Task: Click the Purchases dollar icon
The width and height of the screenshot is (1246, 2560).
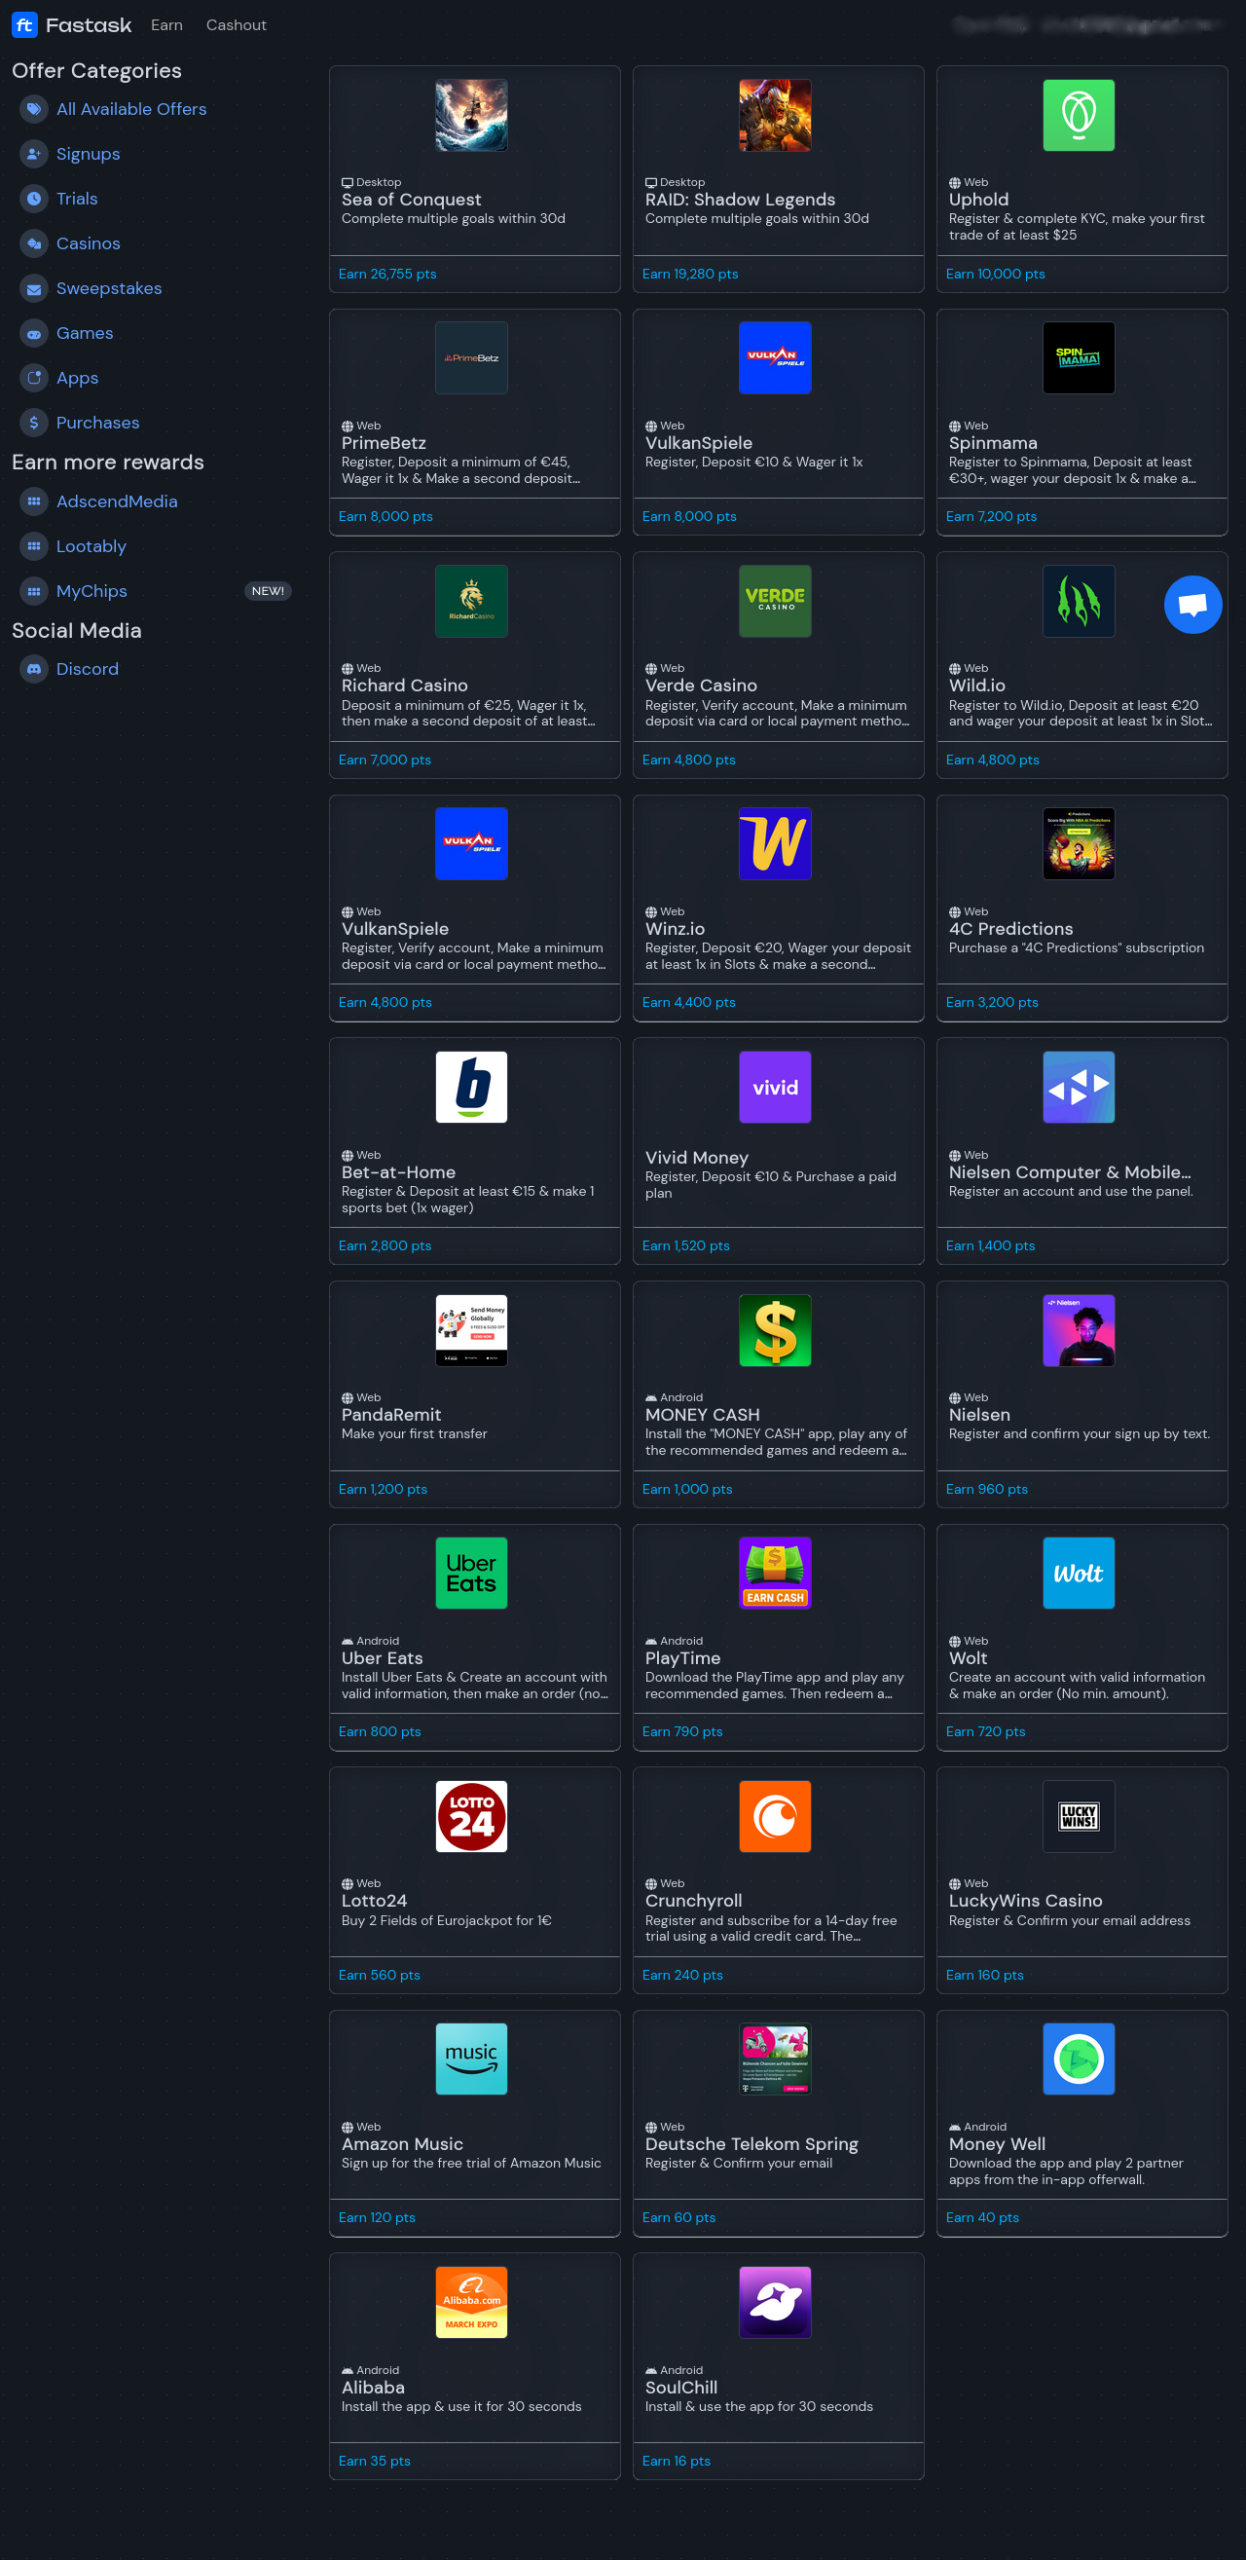Action: point(34,423)
